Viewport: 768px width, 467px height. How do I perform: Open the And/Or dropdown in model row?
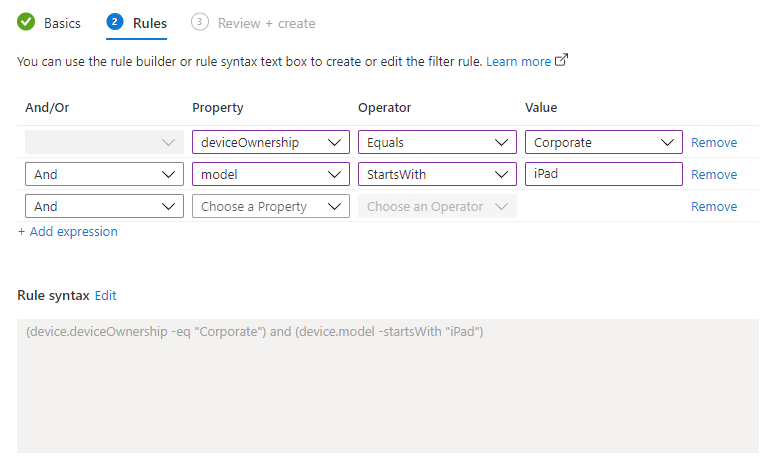104,175
